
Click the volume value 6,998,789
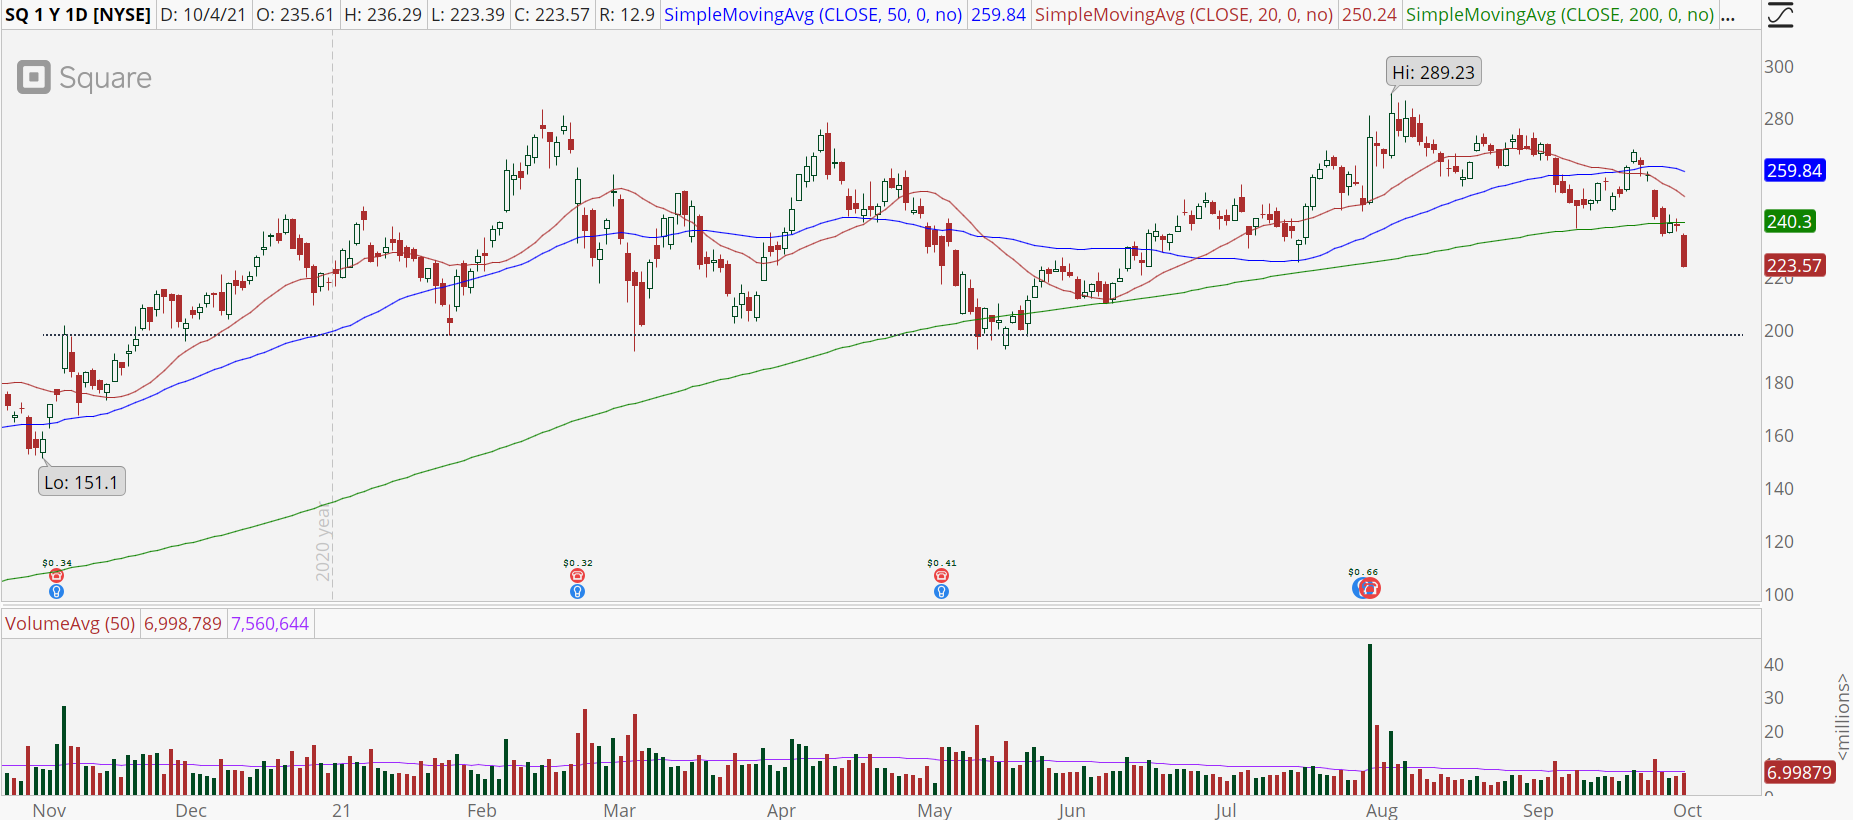183,624
